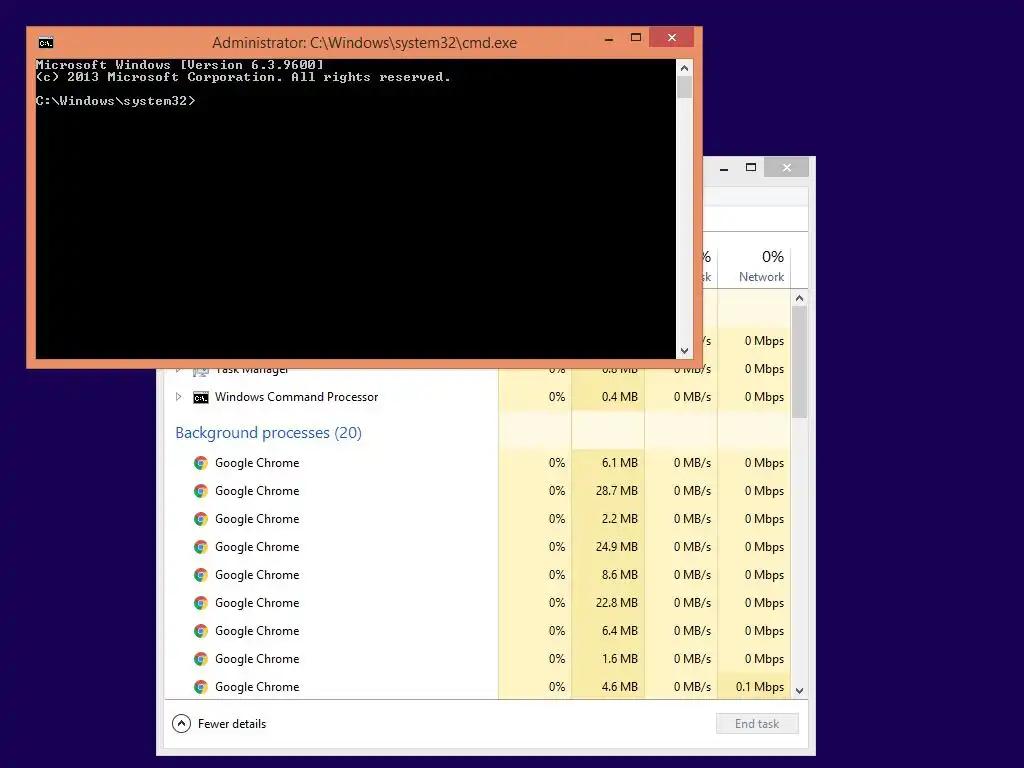Maximize the Task Manager window

(751, 168)
